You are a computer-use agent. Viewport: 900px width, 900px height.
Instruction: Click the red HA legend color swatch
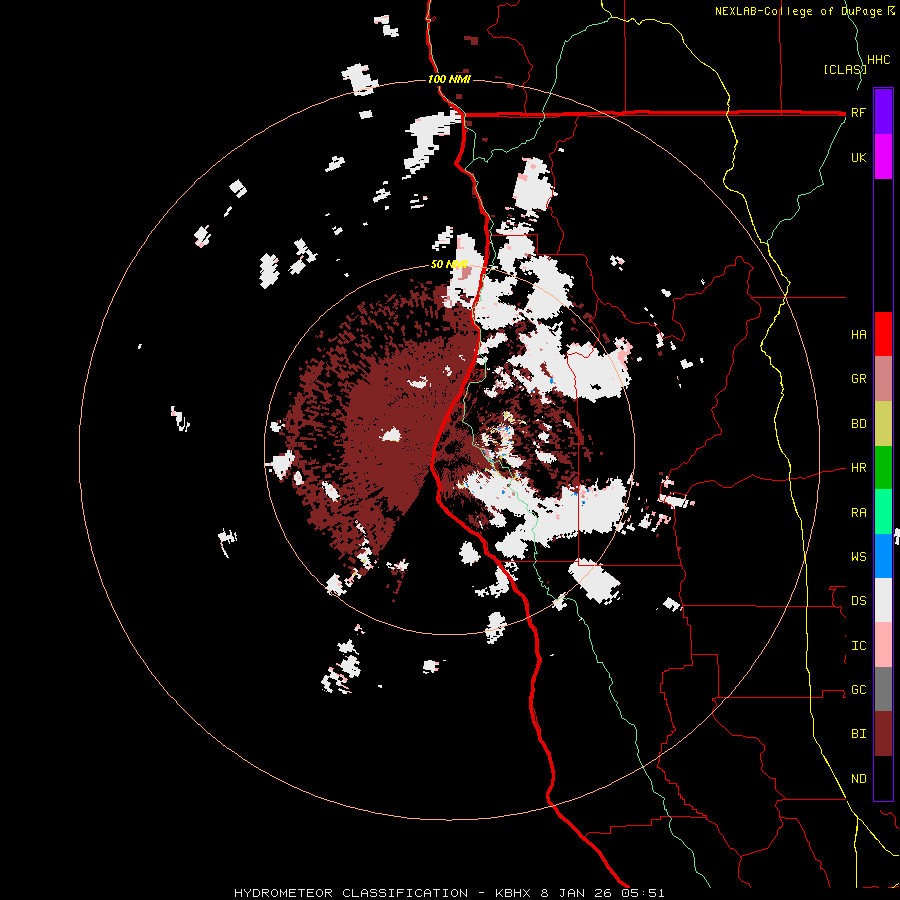[x=883, y=334]
